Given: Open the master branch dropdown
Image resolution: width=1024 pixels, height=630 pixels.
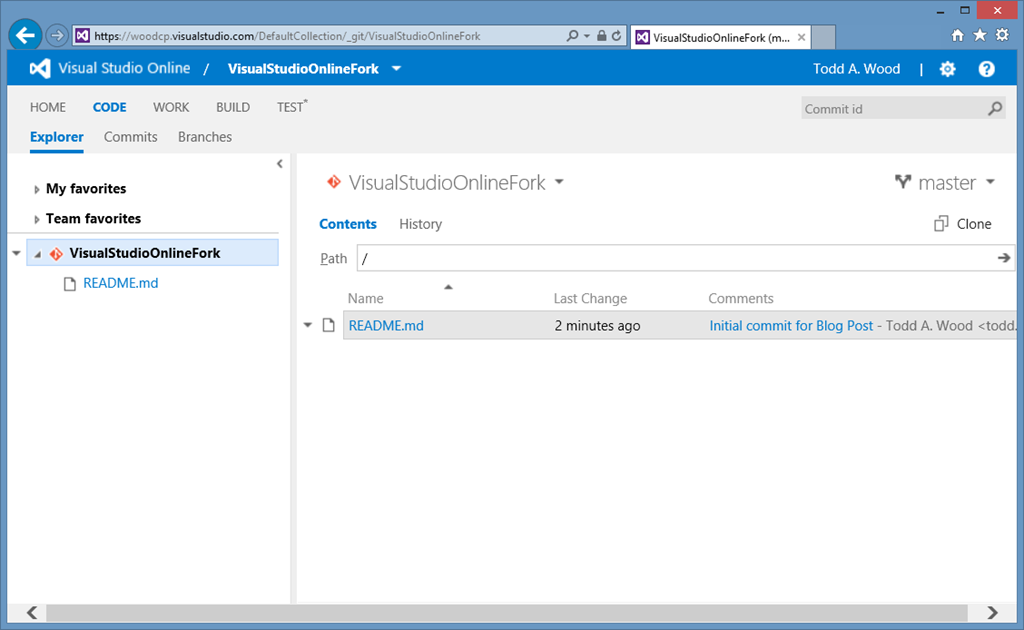Looking at the screenshot, I should [990, 182].
